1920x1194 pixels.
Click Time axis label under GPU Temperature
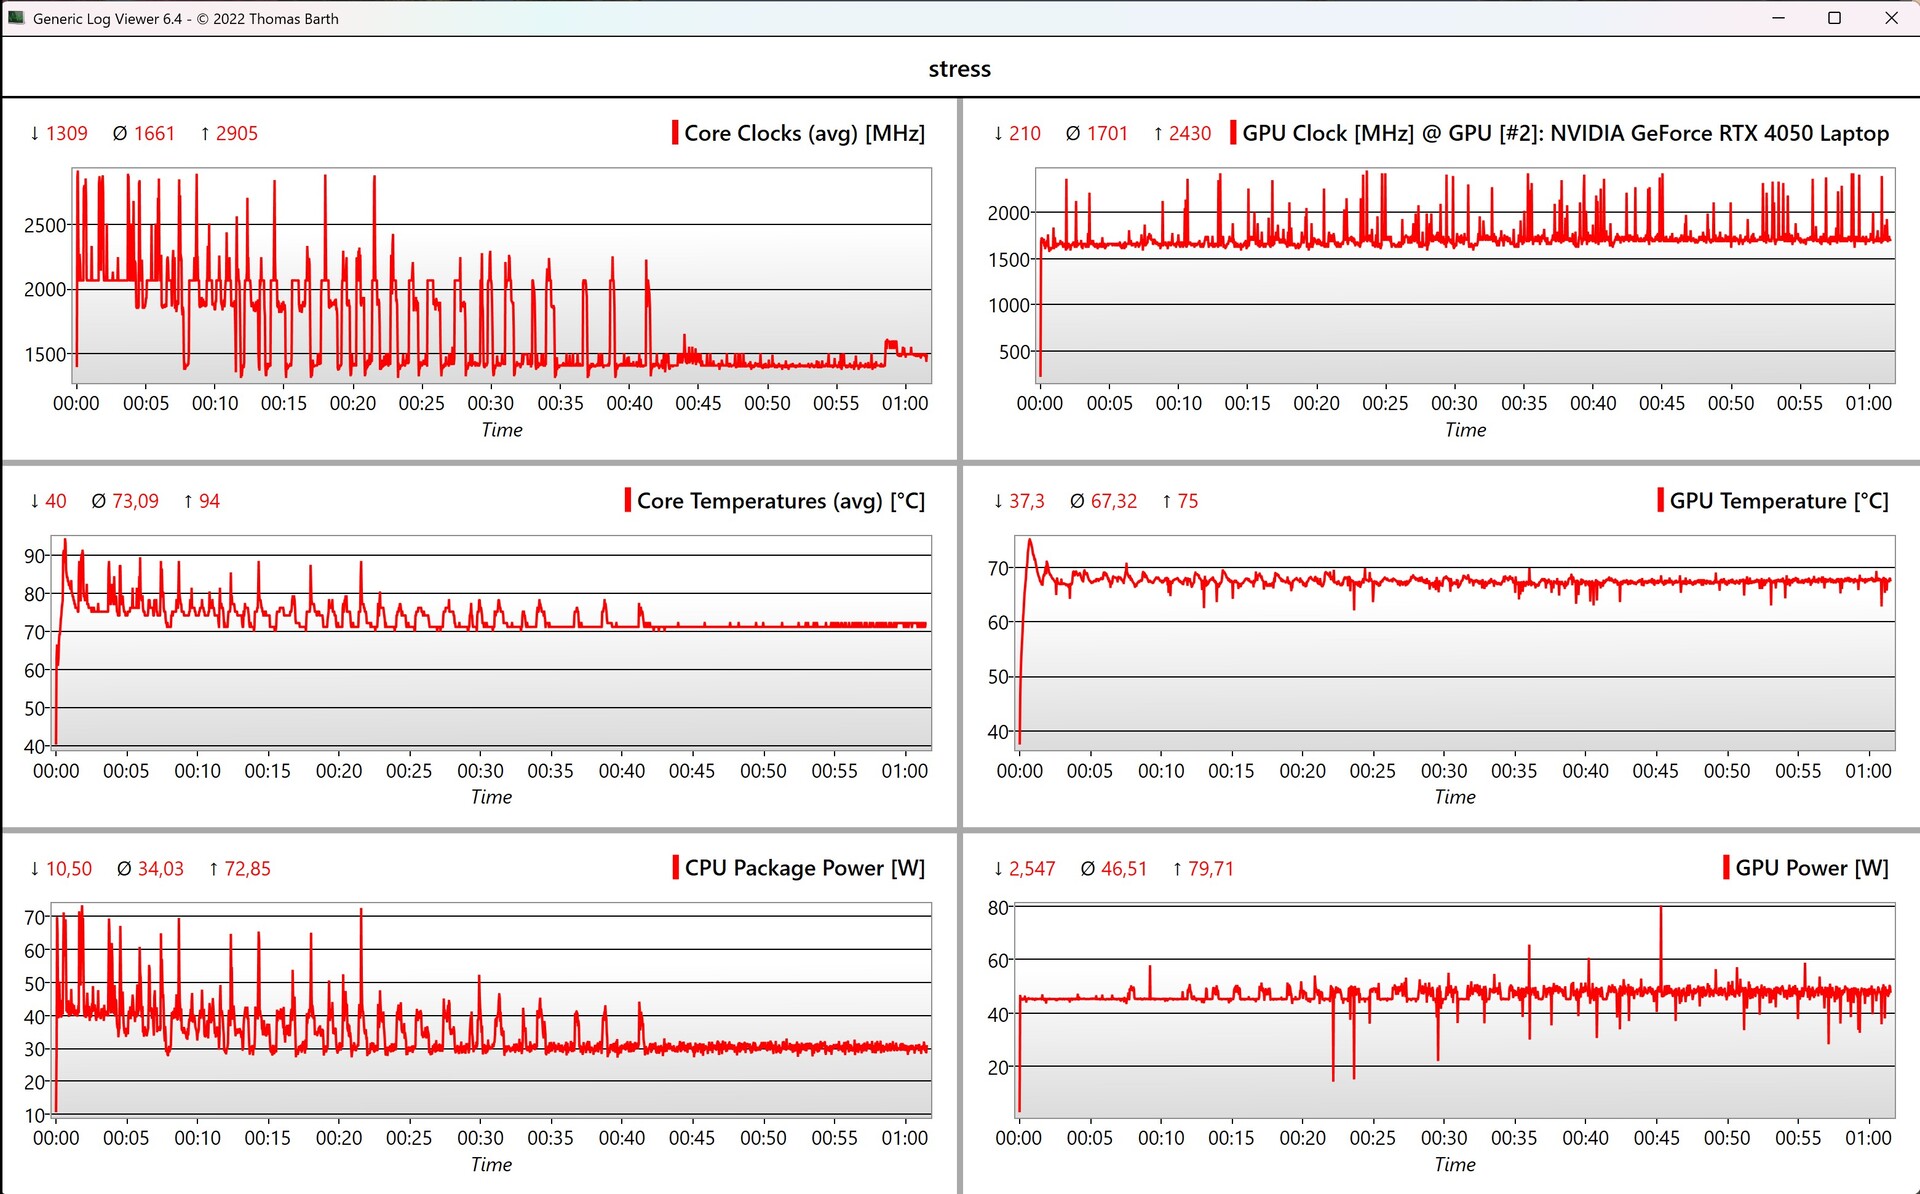coord(1454,797)
